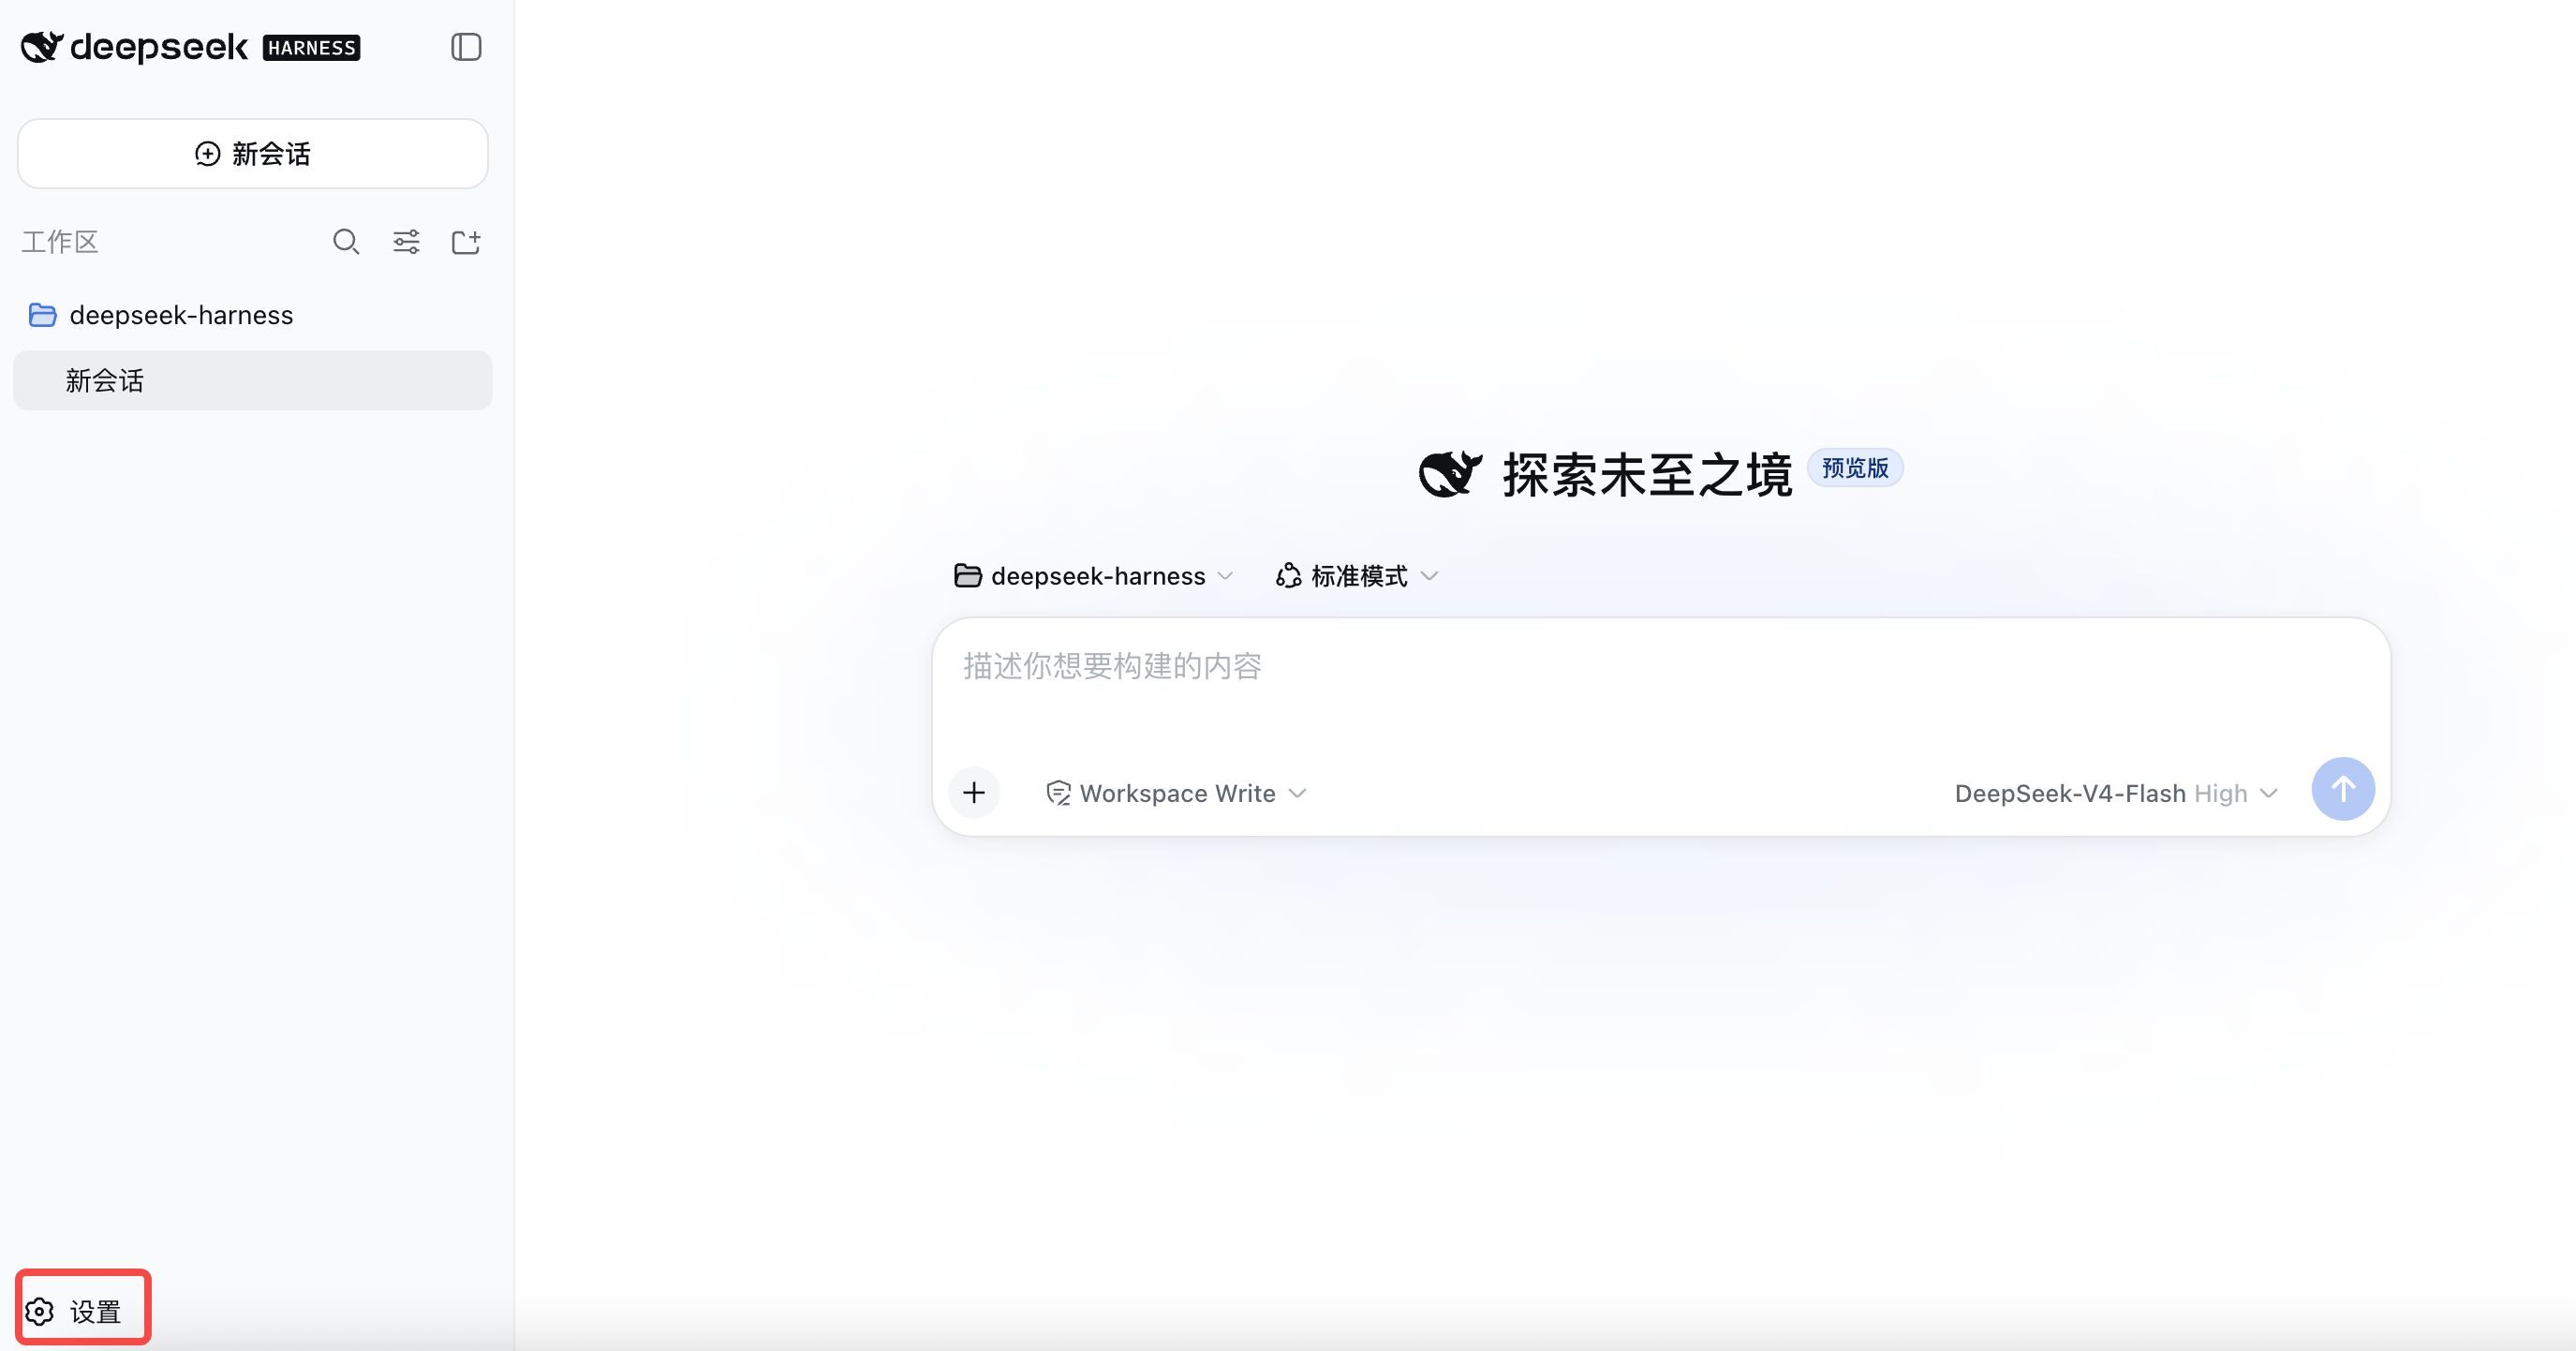Viewport: 2576px width, 1351px height.
Task: Click the 新会话 button at top of sidebar
Action: [253, 154]
